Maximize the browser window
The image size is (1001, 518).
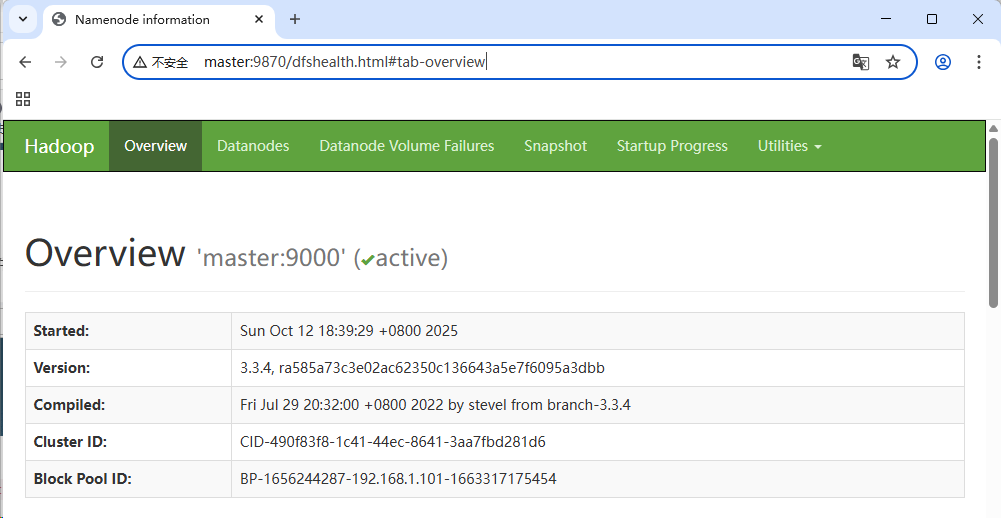(932, 19)
